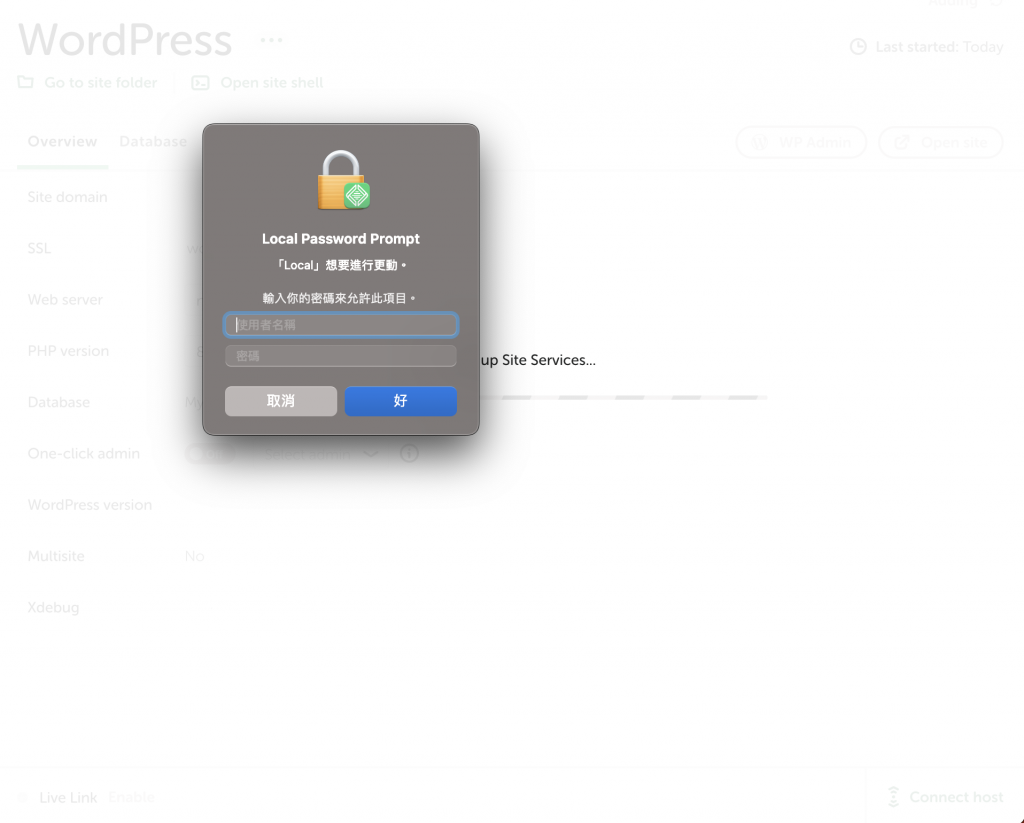Focus the 密碼 password field

(x=341, y=356)
